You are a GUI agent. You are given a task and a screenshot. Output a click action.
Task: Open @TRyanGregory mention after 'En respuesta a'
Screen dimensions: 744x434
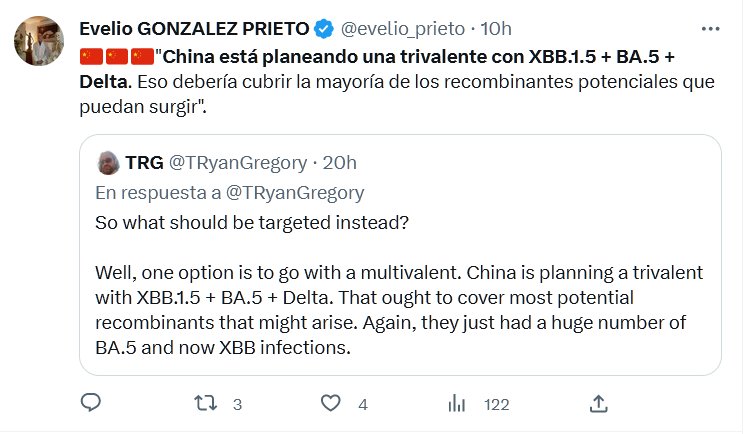(x=298, y=192)
